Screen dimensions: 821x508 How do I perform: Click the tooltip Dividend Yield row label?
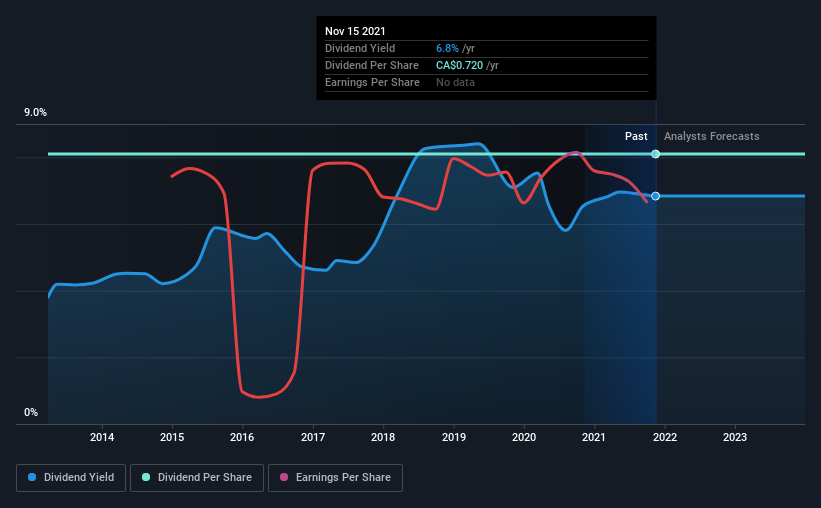click(x=360, y=48)
